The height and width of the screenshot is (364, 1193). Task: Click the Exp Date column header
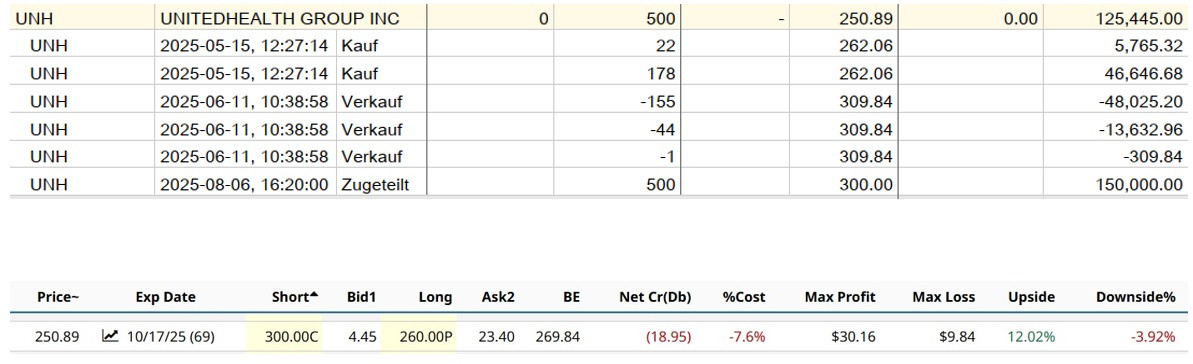click(165, 297)
